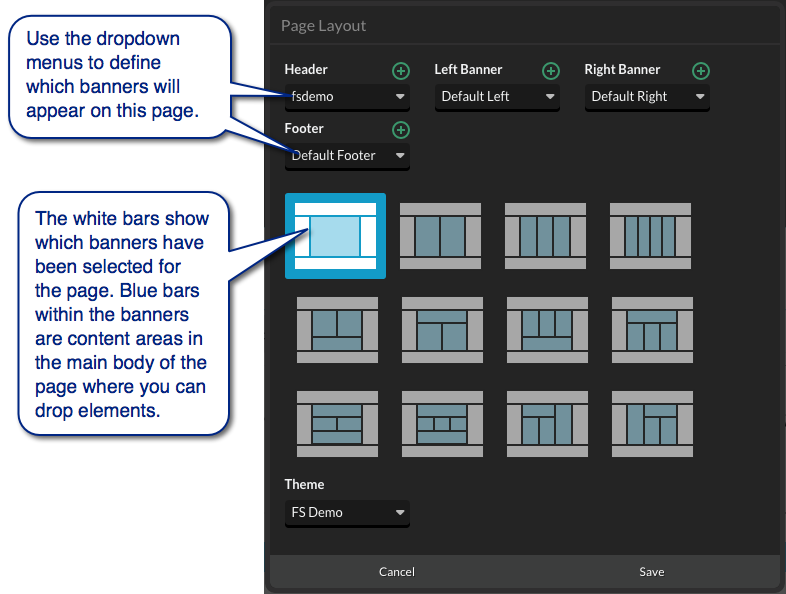The image size is (786, 594).
Task: Select the four equal columns layout
Action: (x=650, y=236)
